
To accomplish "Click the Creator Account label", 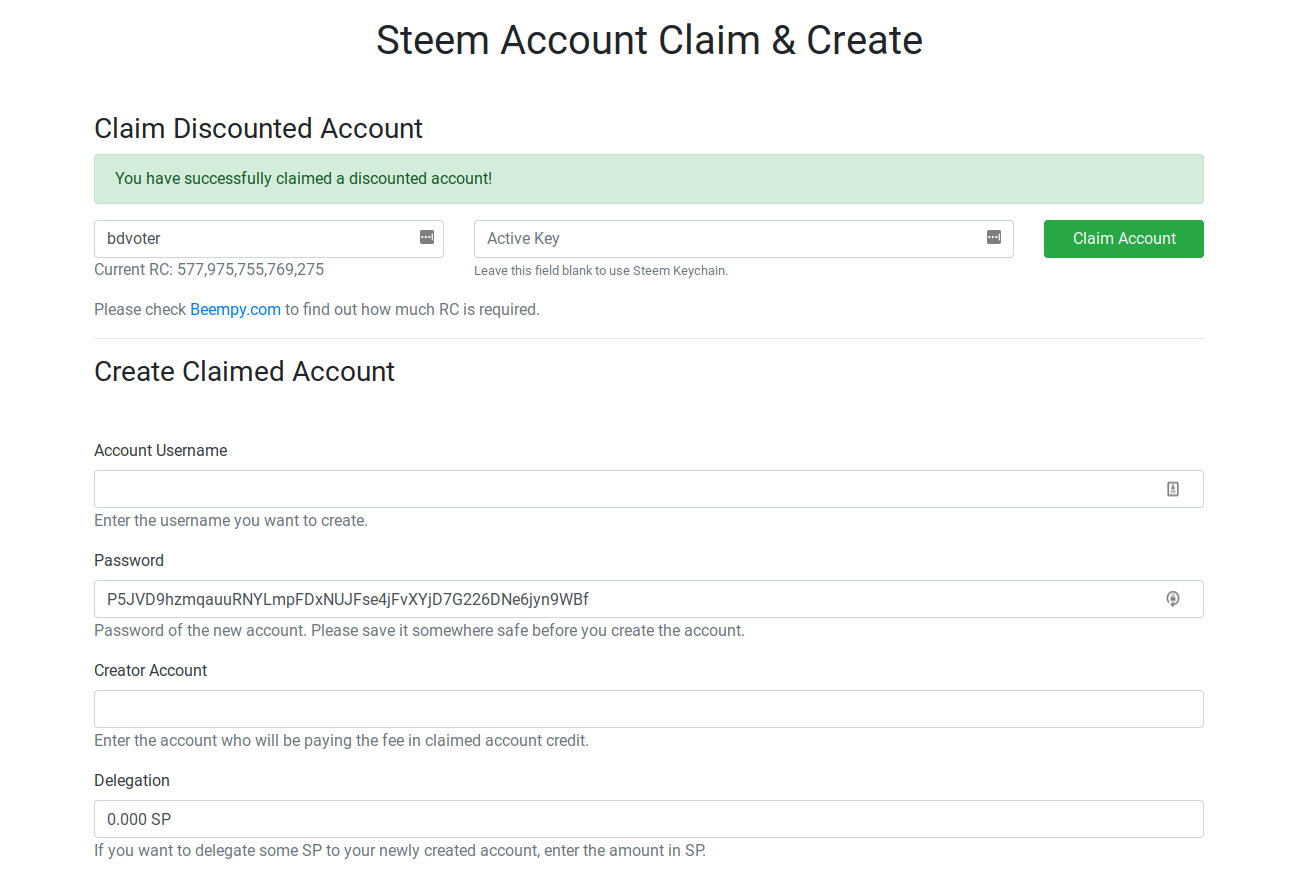I will pos(150,671).
